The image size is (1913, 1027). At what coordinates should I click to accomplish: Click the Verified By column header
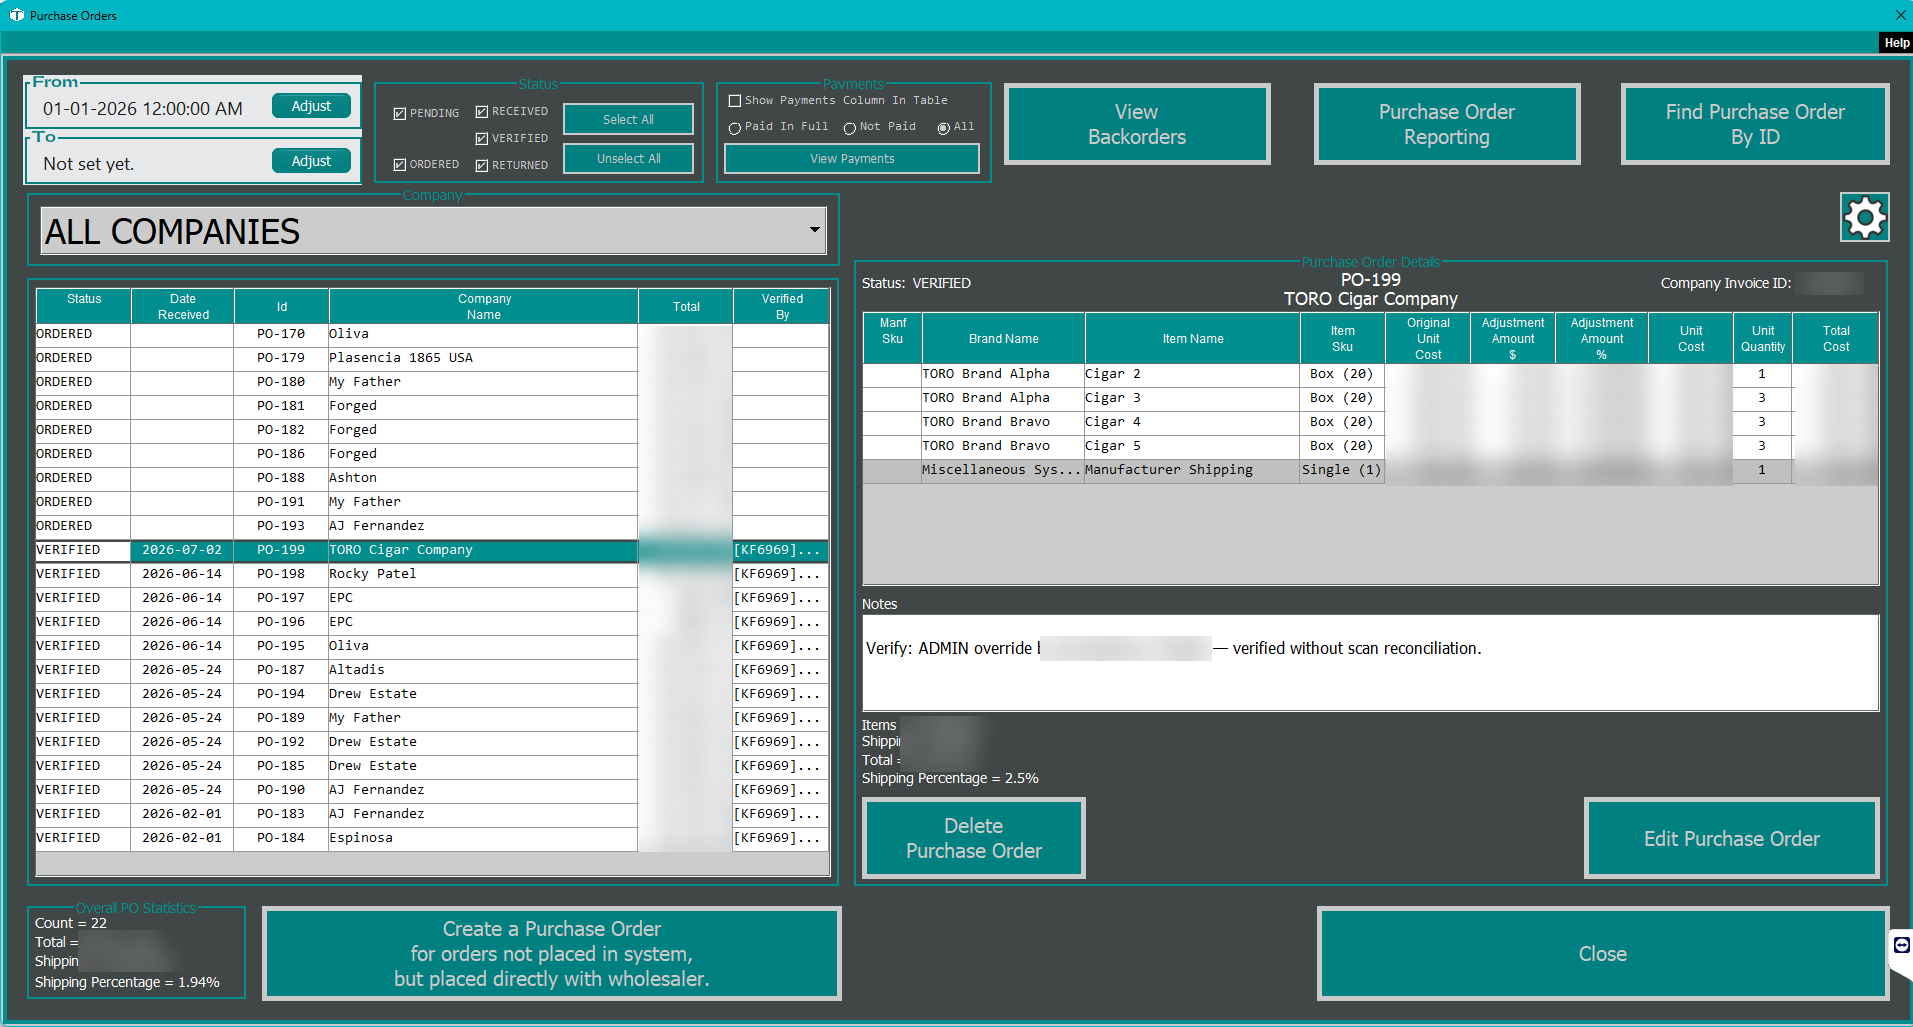782,306
